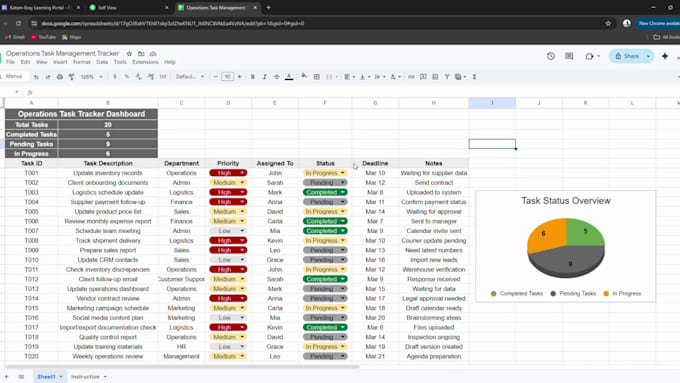Select the note 'Legal approval needed'
Viewport: 680px width, 383px height.
click(x=434, y=298)
